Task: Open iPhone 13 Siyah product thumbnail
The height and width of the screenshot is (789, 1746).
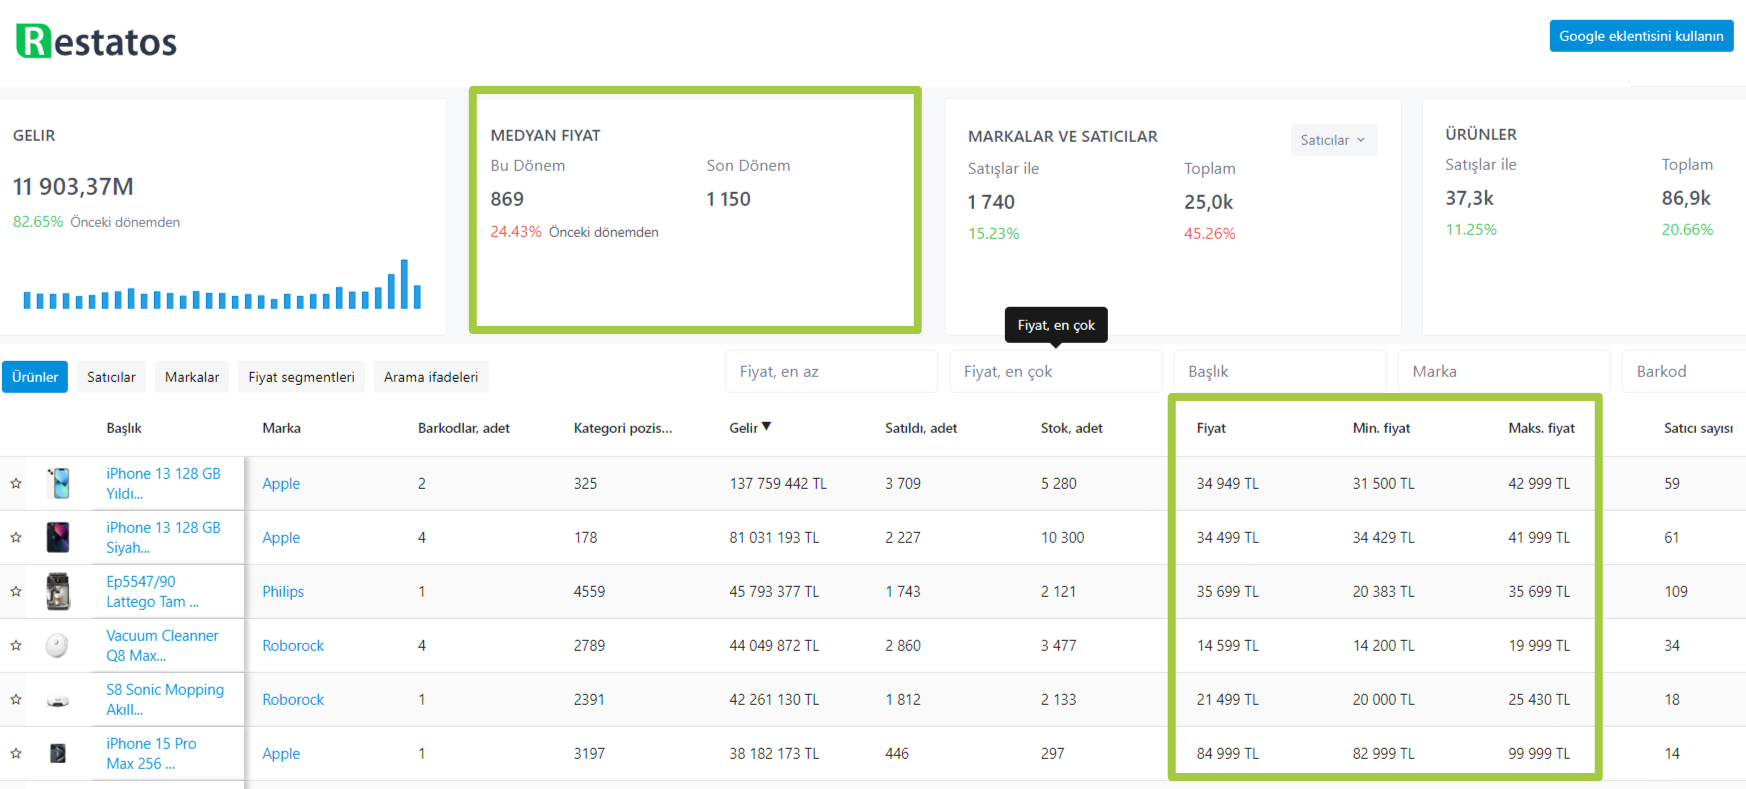Action: pos(58,537)
